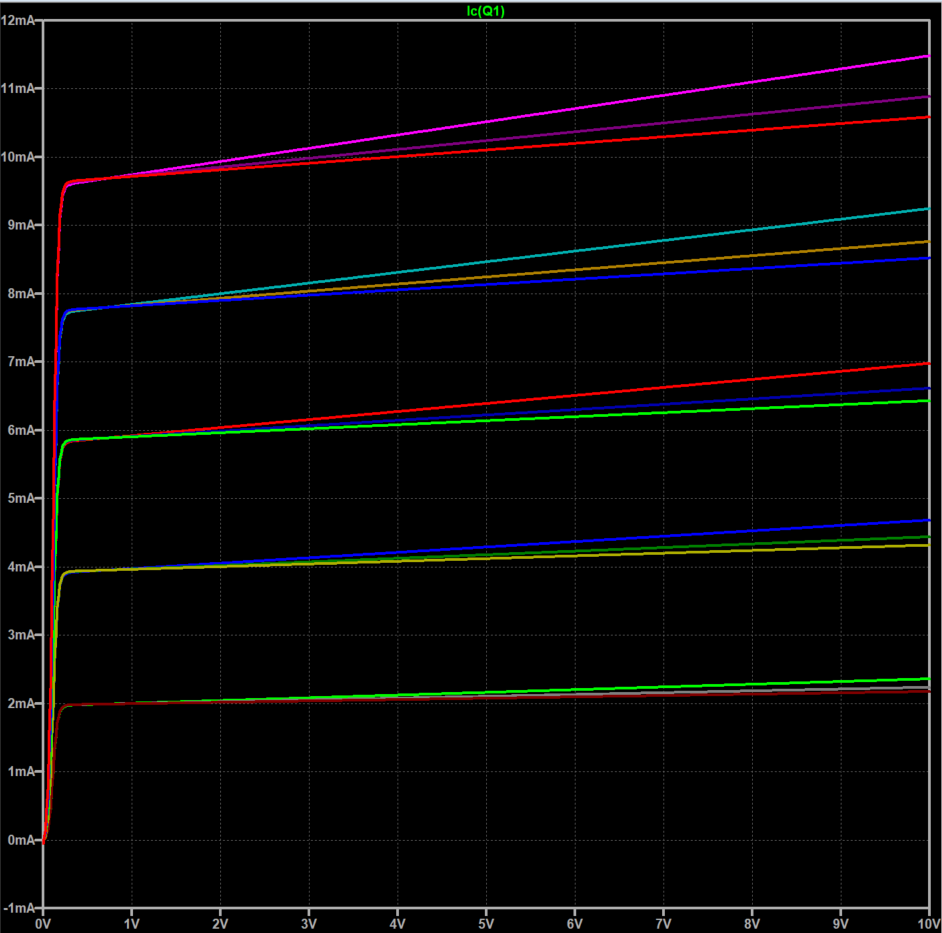Select the 5V tick label on horizontal axis
Viewport: 942px width, 933px height.
486,924
